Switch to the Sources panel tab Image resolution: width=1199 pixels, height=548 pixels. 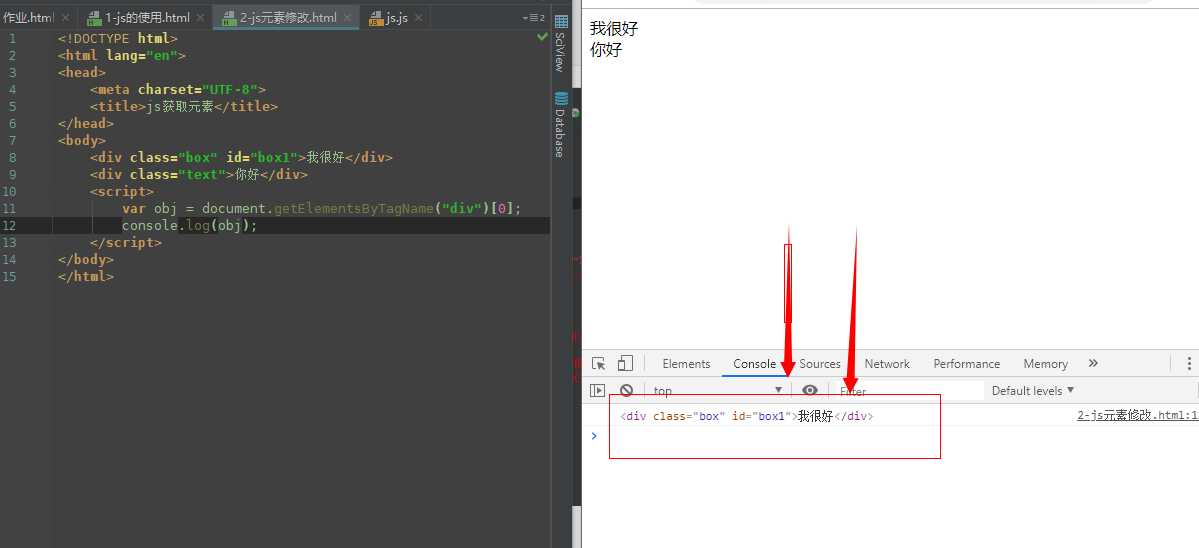click(820, 364)
